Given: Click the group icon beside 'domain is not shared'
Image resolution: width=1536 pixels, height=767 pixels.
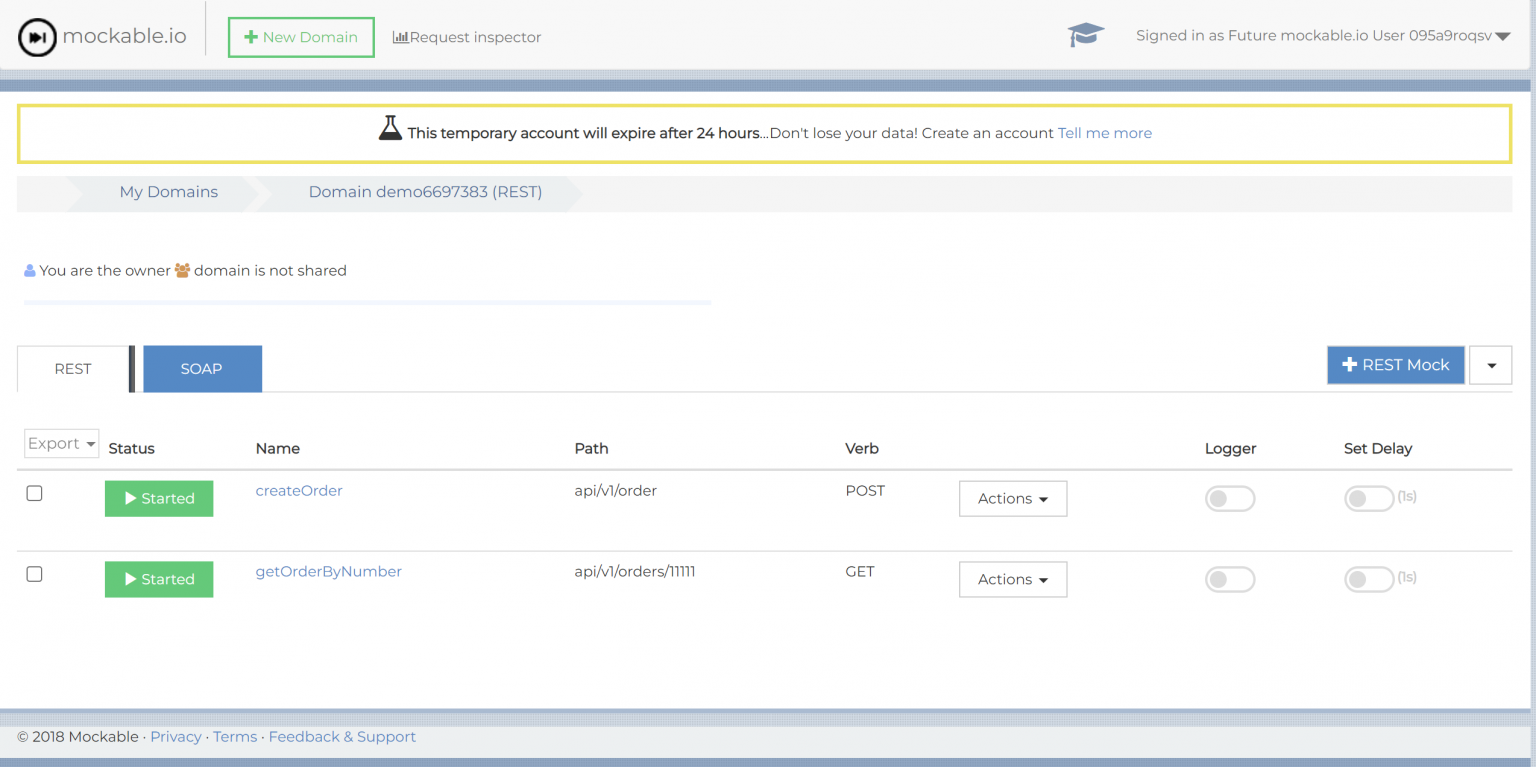Looking at the screenshot, I should [182, 269].
